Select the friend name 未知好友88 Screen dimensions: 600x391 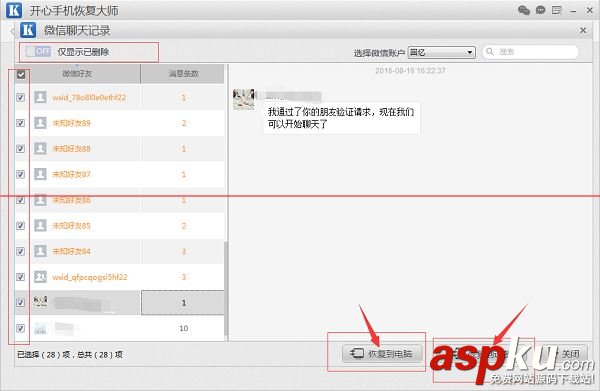71,149
